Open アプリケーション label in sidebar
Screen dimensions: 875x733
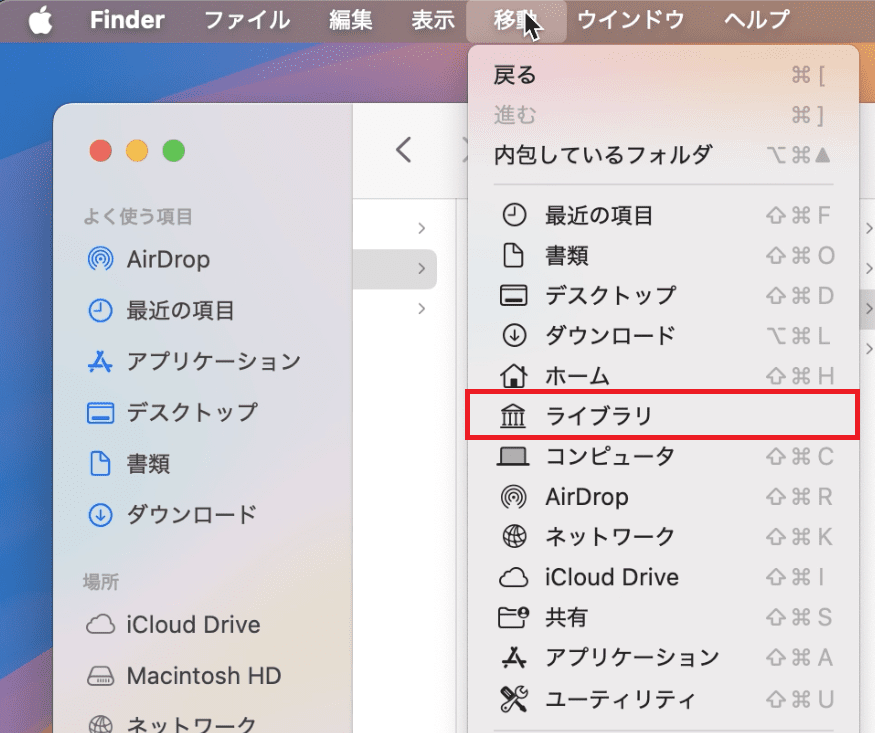214,361
